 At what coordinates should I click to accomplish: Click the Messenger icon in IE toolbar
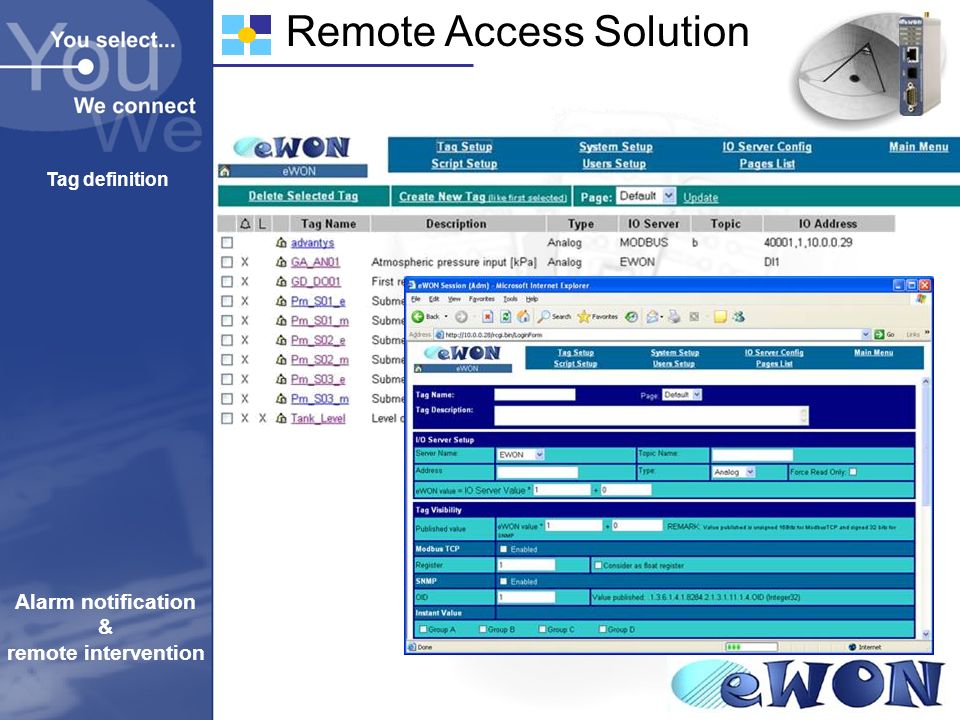pyautogui.click(x=739, y=317)
